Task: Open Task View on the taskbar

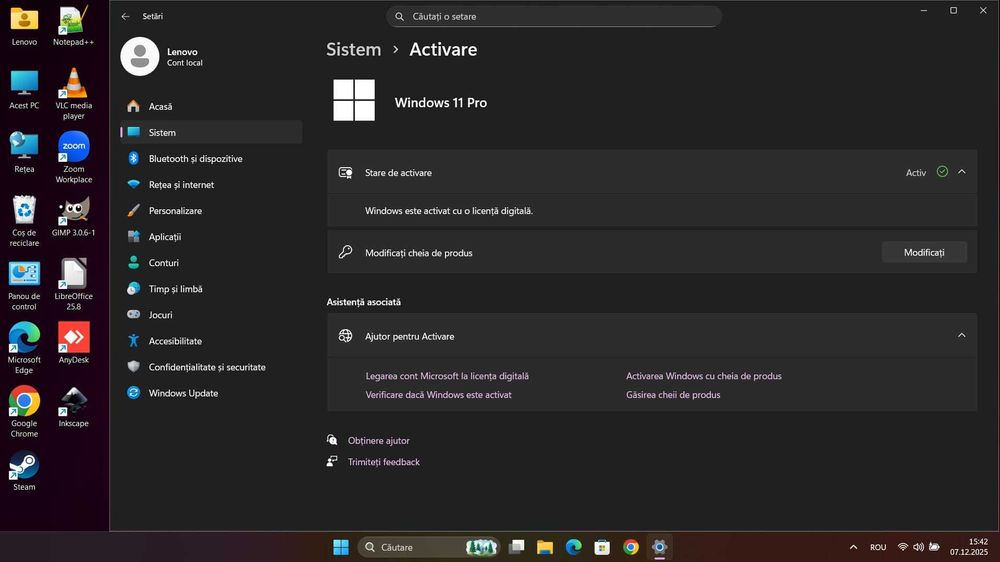Action: pyautogui.click(x=517, y=547)
